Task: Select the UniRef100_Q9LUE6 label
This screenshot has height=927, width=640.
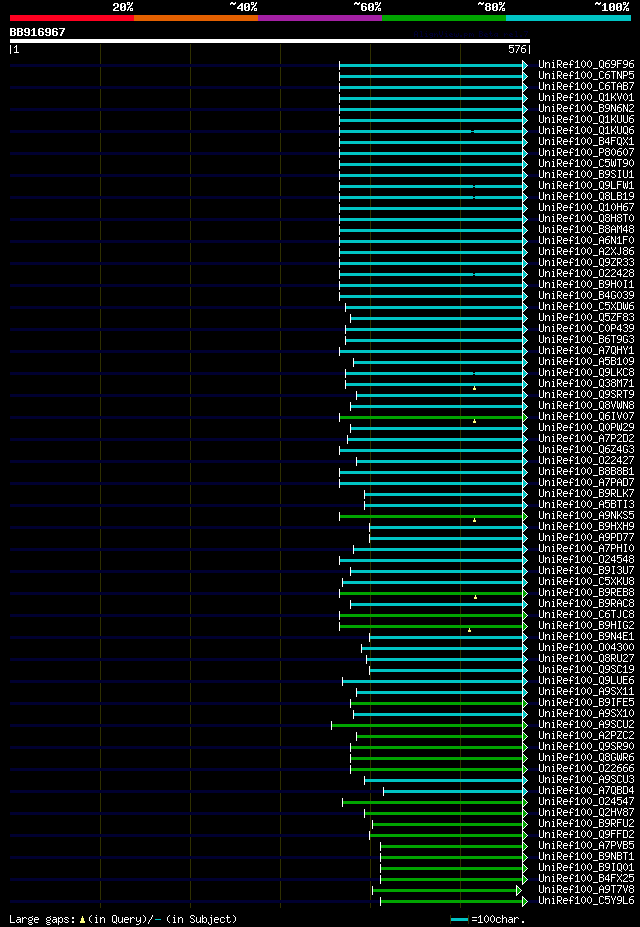Action: tap(586, 681)
